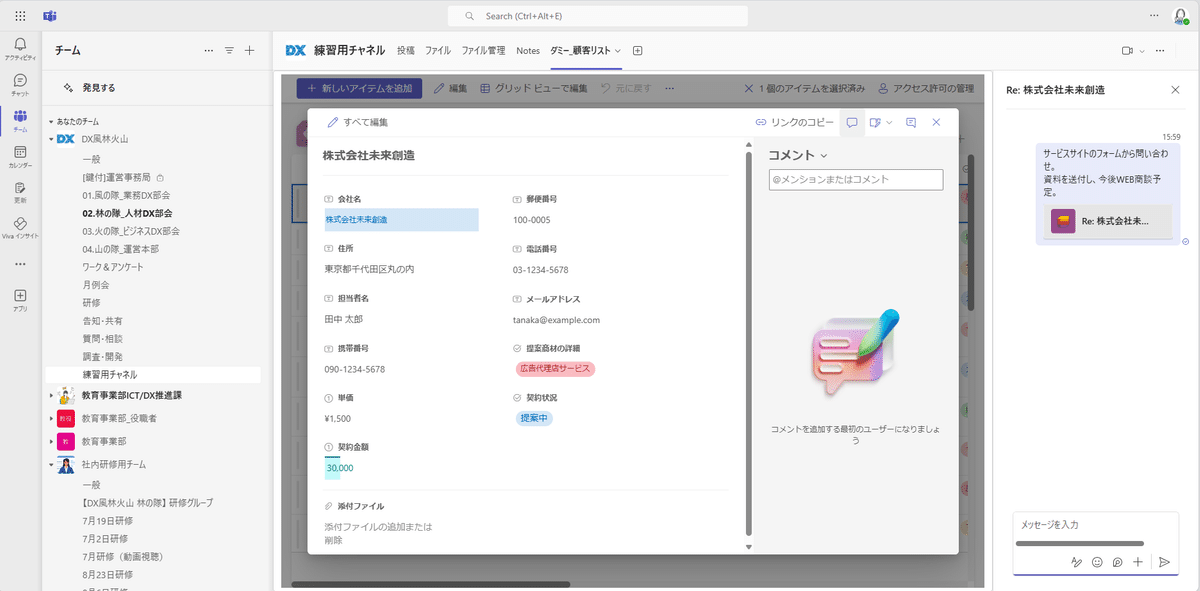Click アクセス許可の管理 in the command bar

coord(926,88)
